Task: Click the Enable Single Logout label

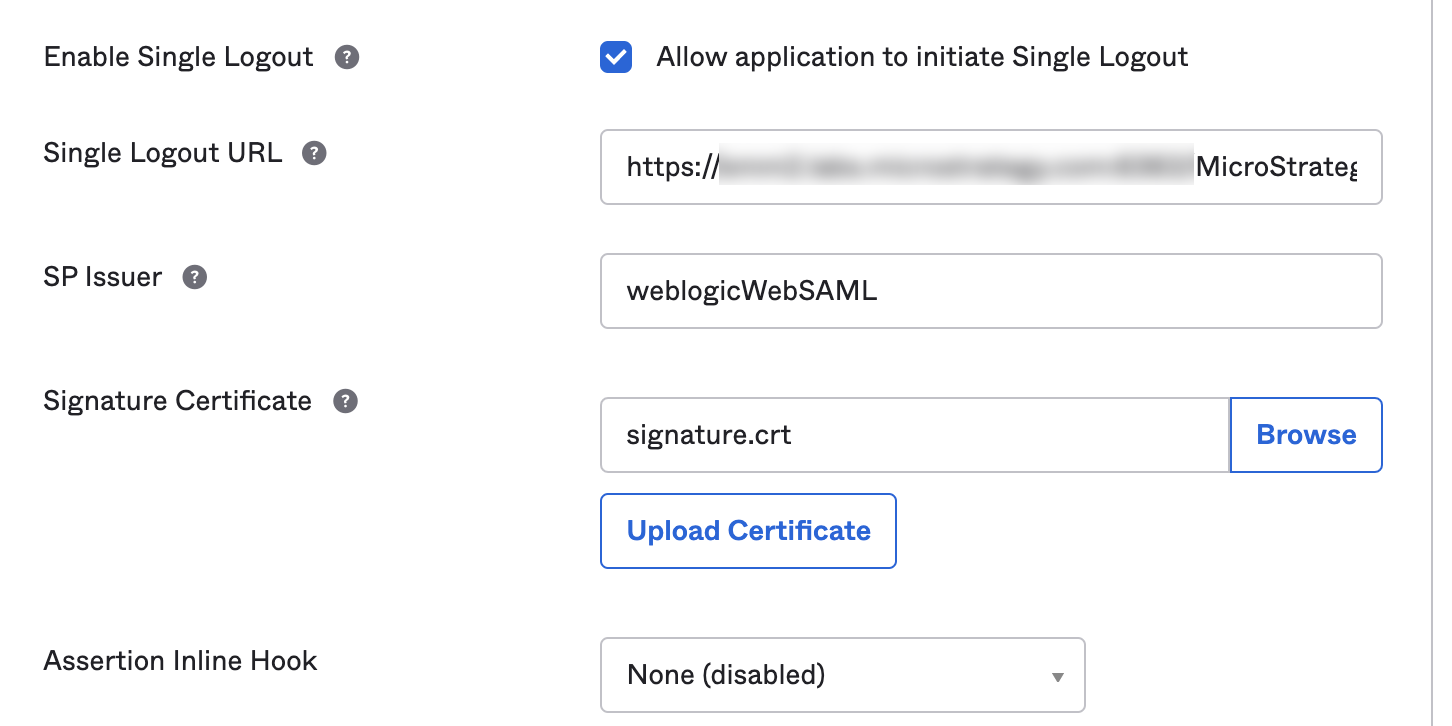Action: tap(178, 57)
